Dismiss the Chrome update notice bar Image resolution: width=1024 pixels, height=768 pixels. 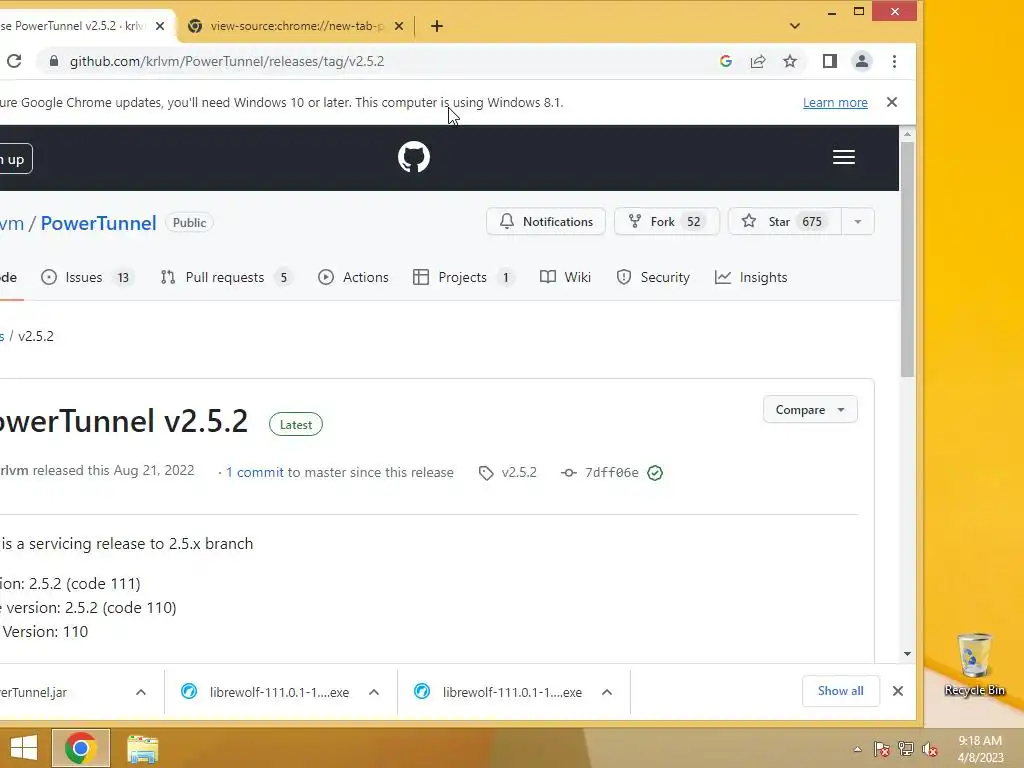click(x=892, y=103)
